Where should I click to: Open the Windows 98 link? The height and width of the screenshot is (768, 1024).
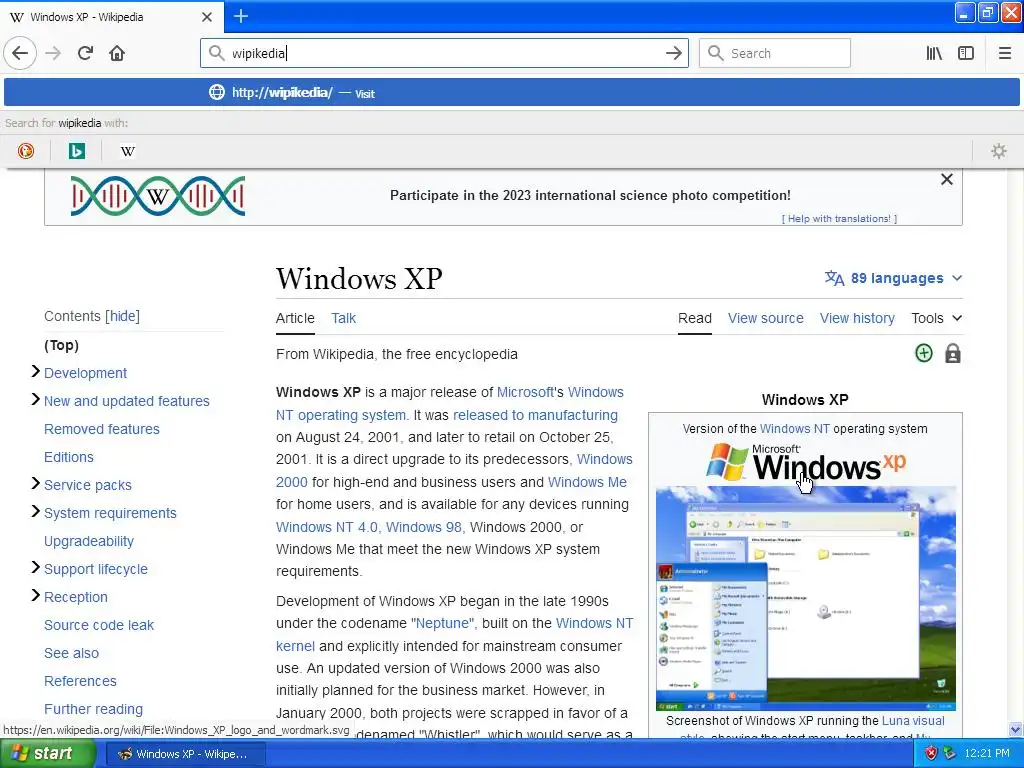point(424,527)
